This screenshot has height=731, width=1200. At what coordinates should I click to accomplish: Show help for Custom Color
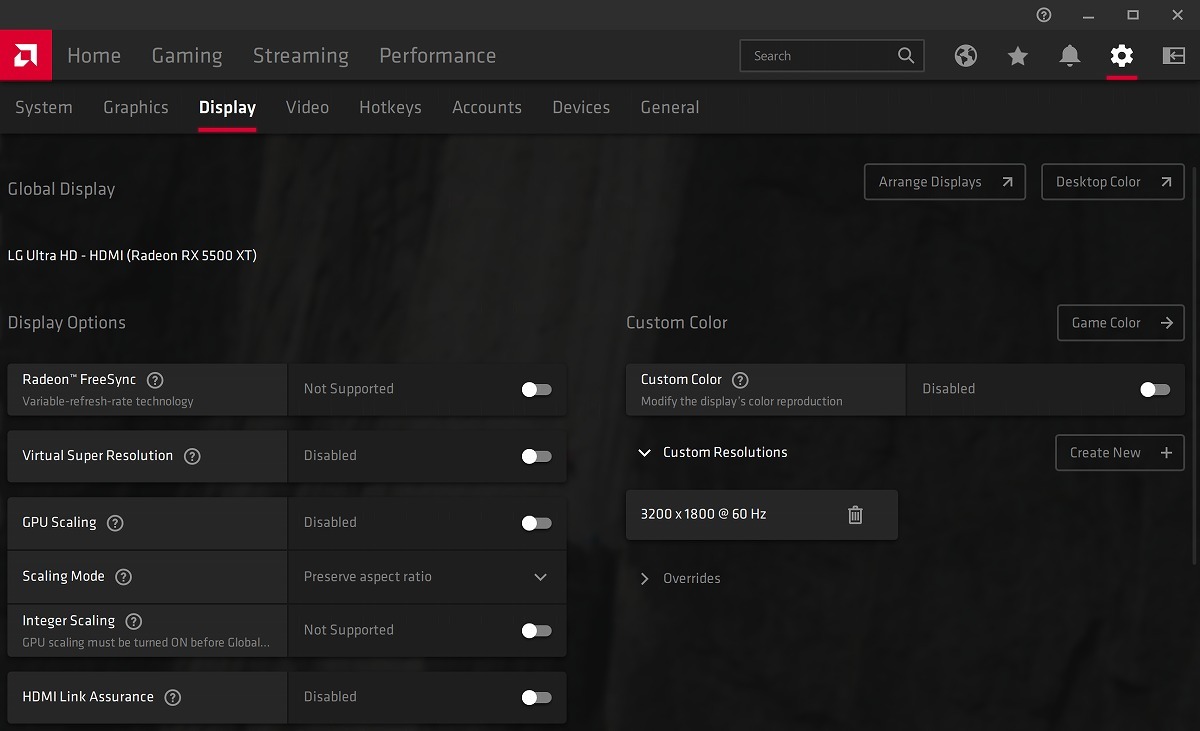(x=740, y=380)
